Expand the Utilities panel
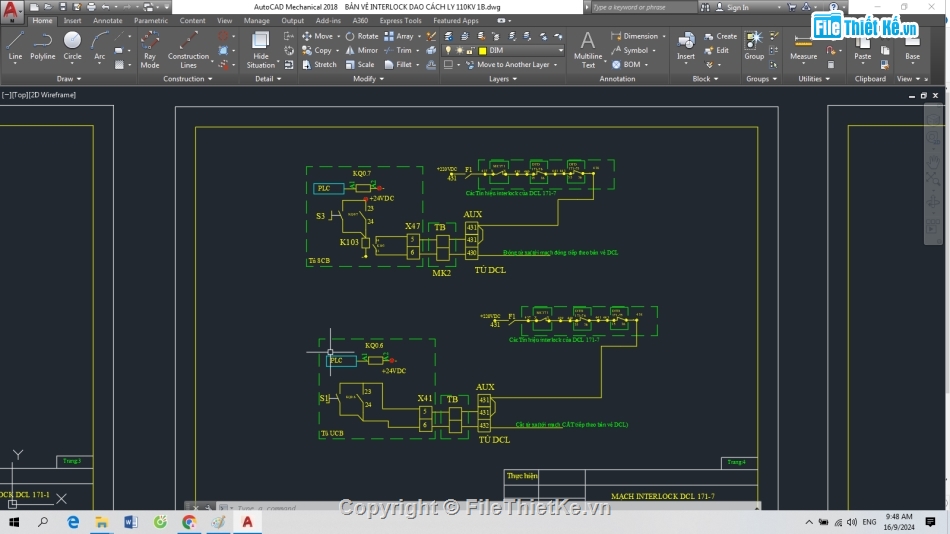950x534 pixels. point(814,79)
